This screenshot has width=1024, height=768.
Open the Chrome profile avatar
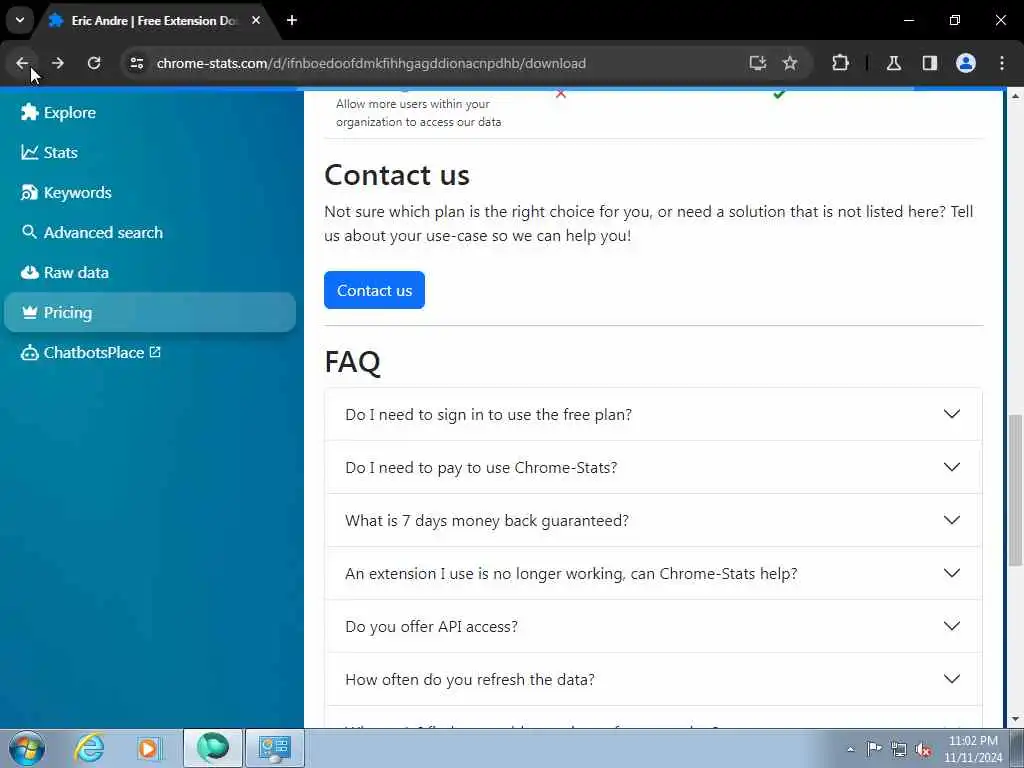[x=966, y=63]
